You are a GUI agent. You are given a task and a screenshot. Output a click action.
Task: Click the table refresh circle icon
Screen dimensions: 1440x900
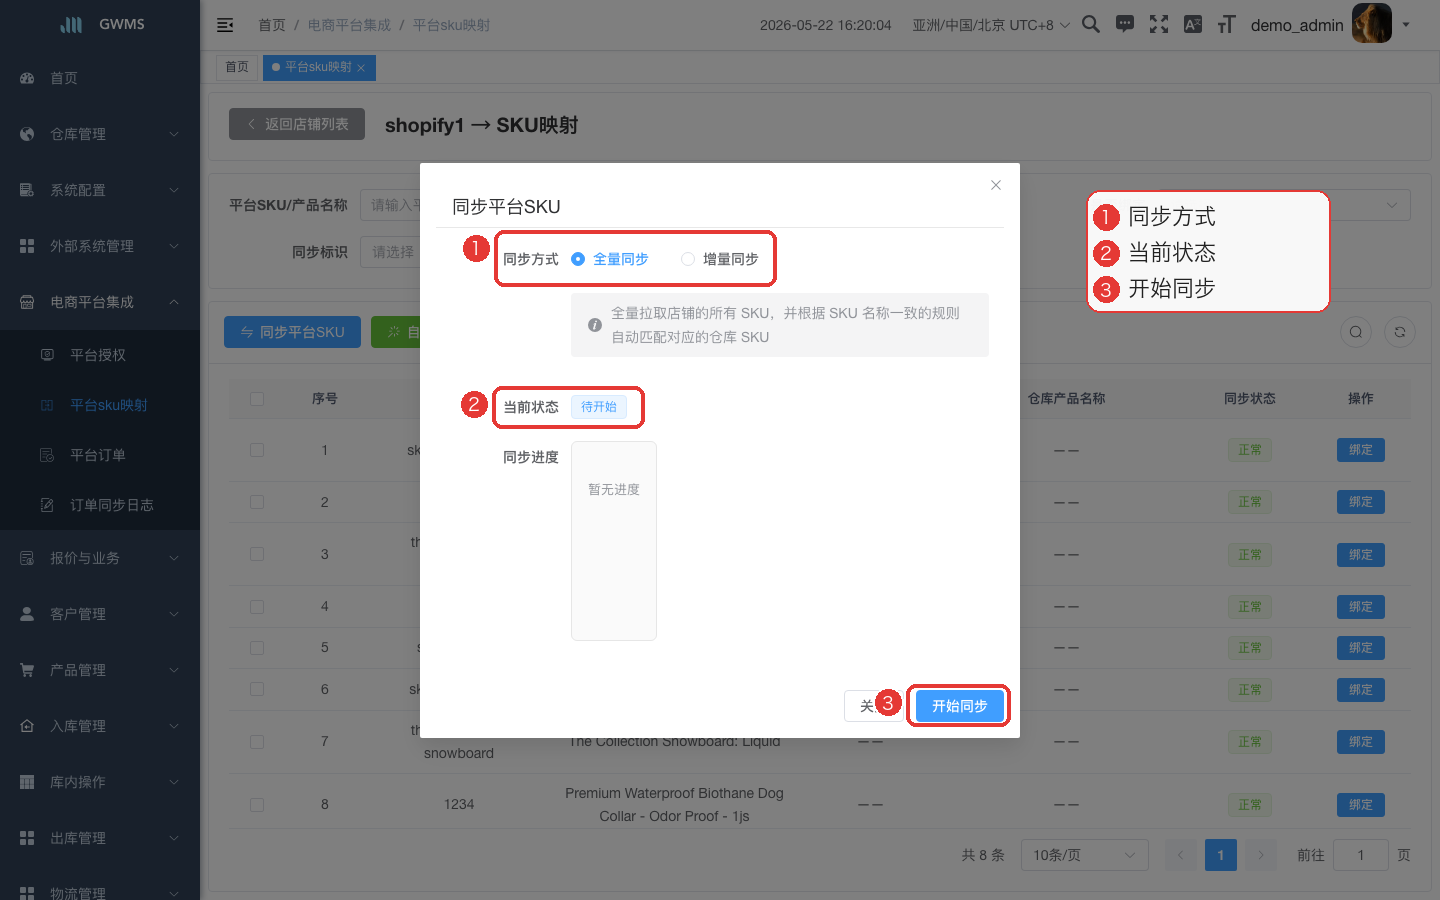tap(1400, 332)
